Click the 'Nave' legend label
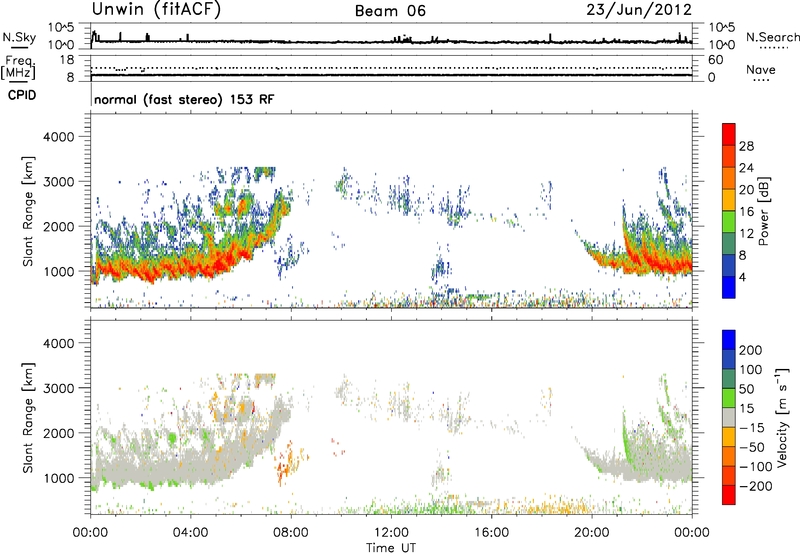 (761, 70)
